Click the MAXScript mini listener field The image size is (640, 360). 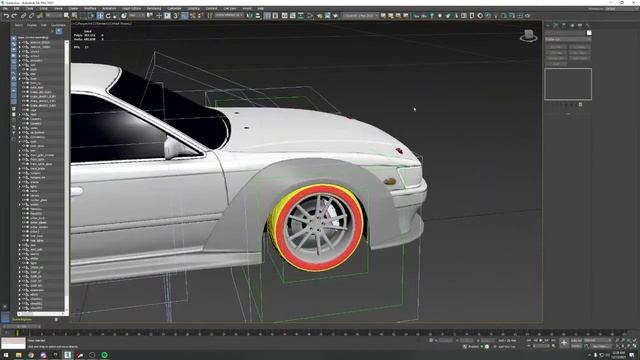coord(13,343)
